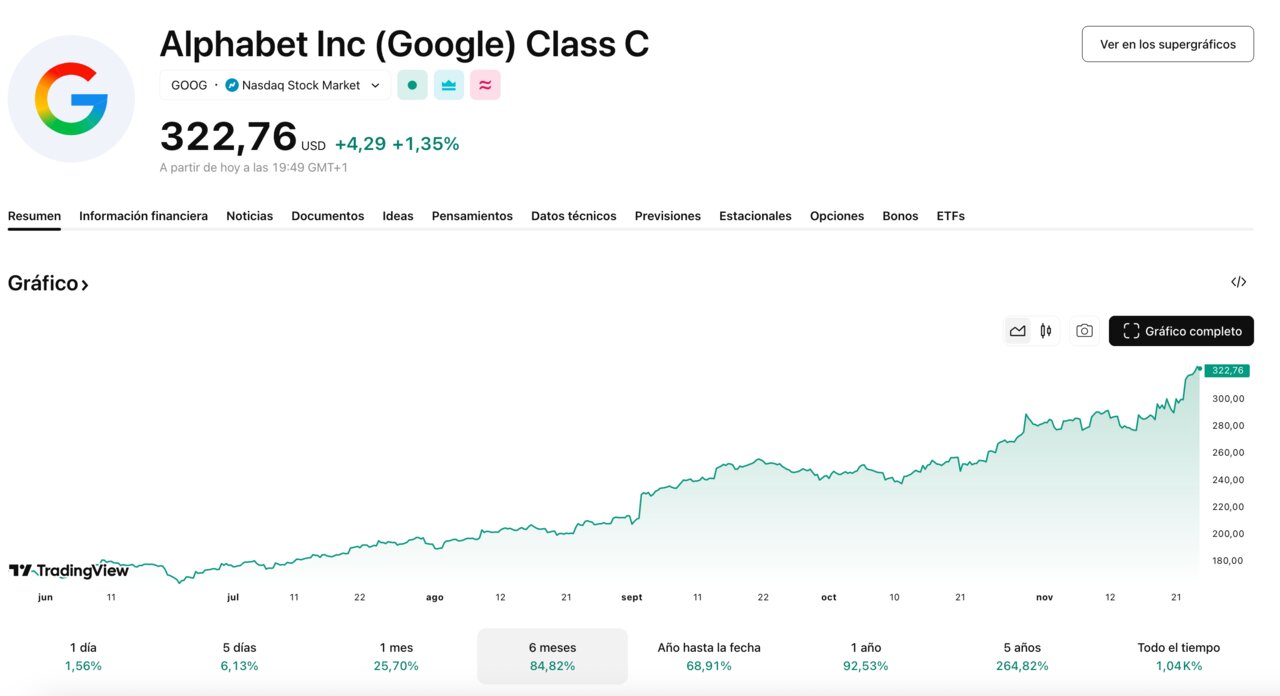Switch to the area line chart type
This screenshot has height=696, width=1280.
point(1018,331)
